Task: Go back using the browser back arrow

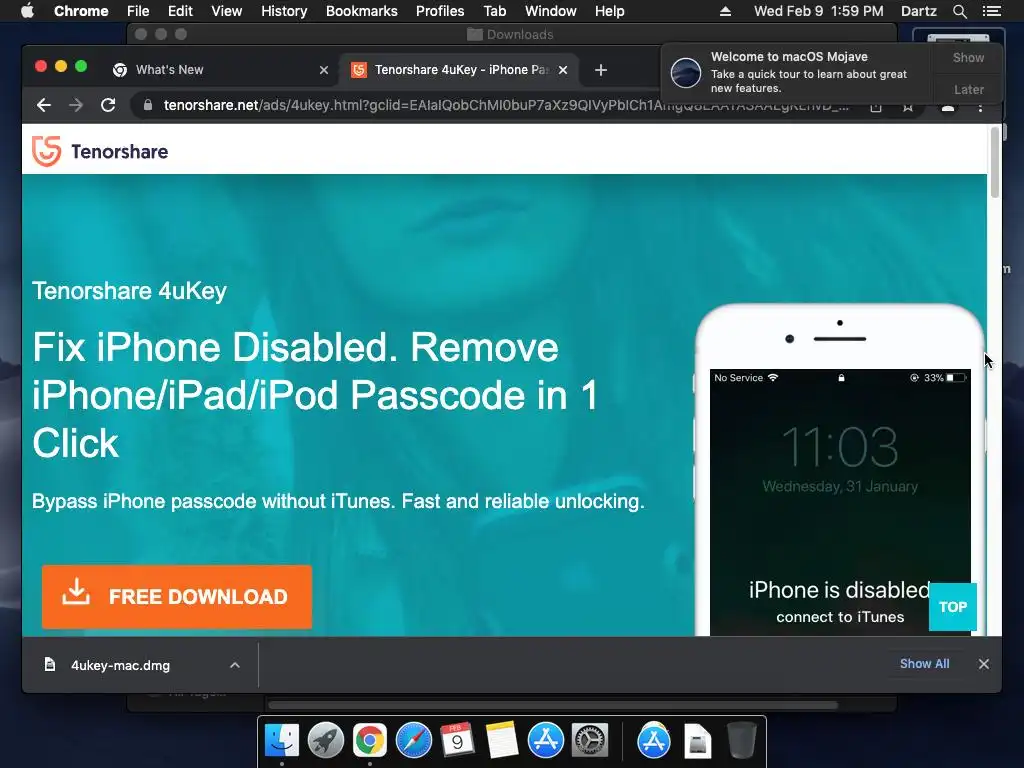Action: click(44, 105)
